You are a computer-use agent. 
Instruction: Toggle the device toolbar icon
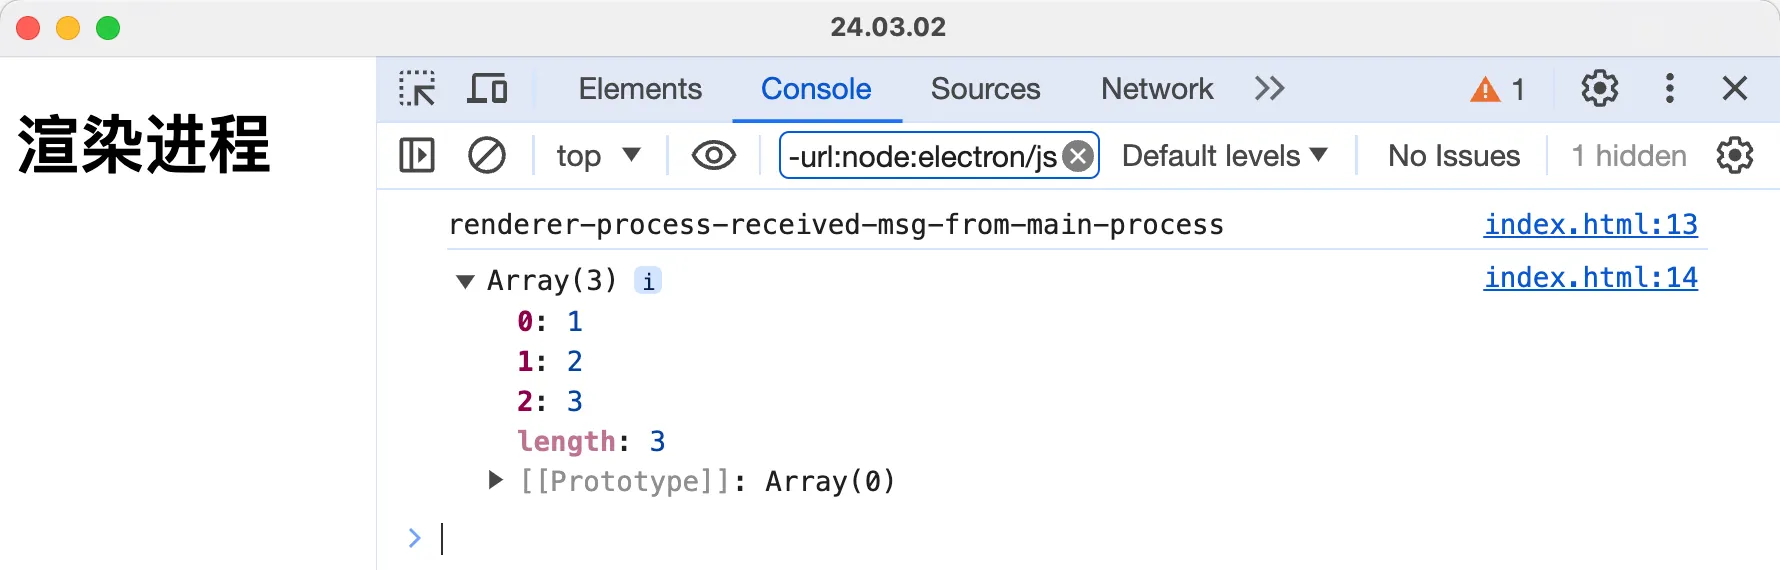(x=487, y=89)
